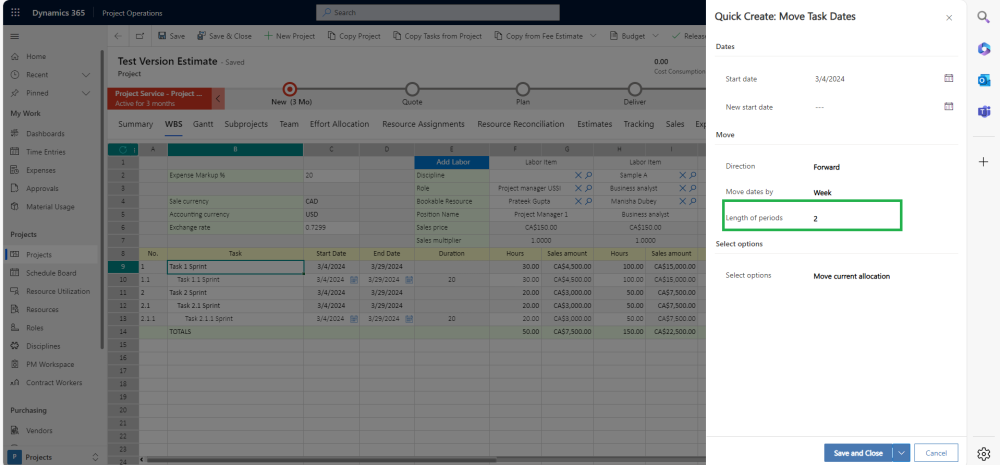Viewport: 1000px width, 465px height.
Task: Open record in new window icon
Action: tap(140, 36)
